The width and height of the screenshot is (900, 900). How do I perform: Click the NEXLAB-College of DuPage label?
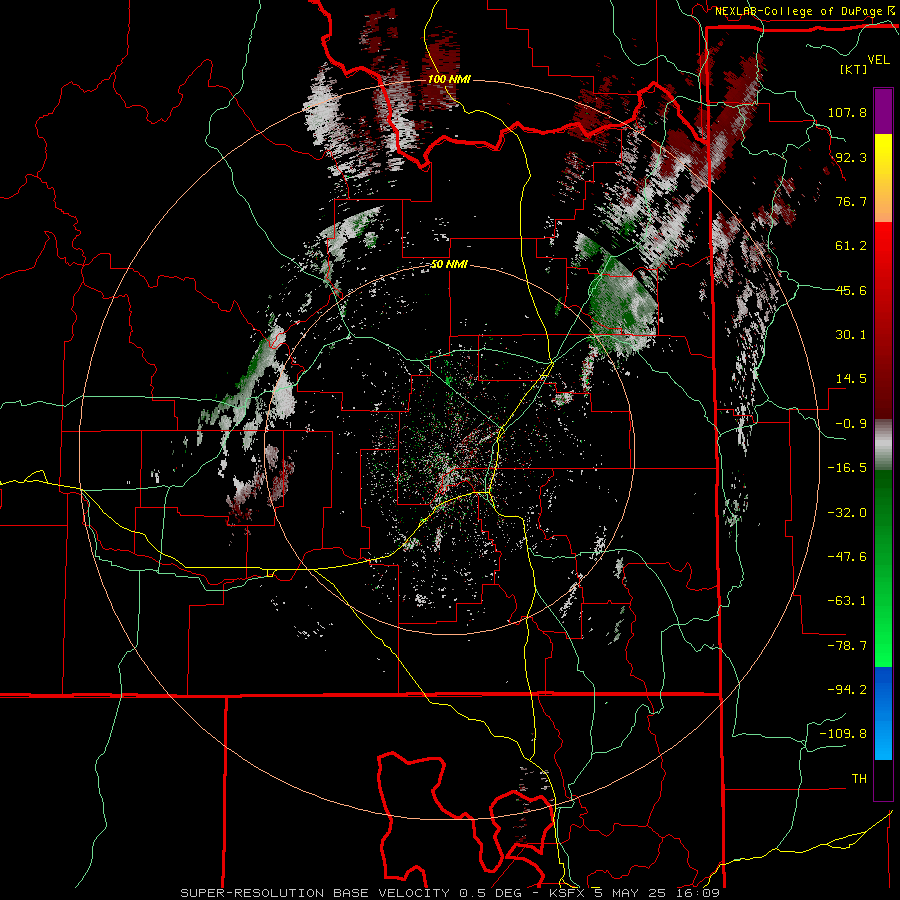pyautogui.click(x=799, y=11)
